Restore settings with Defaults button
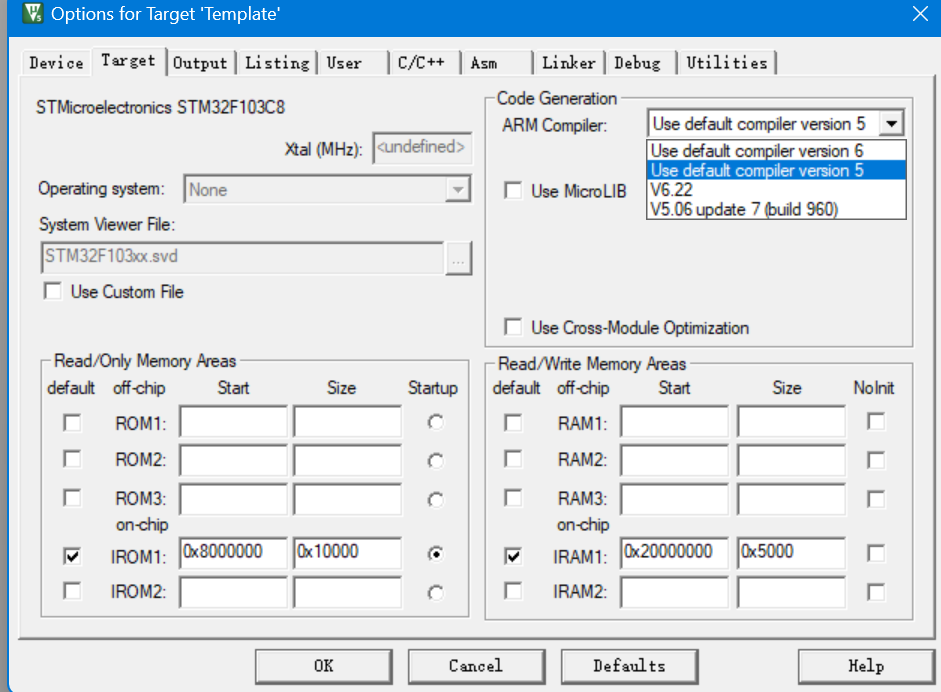This screenshot has height=692, width=941. pyautogui.click(x=630, y=666)
